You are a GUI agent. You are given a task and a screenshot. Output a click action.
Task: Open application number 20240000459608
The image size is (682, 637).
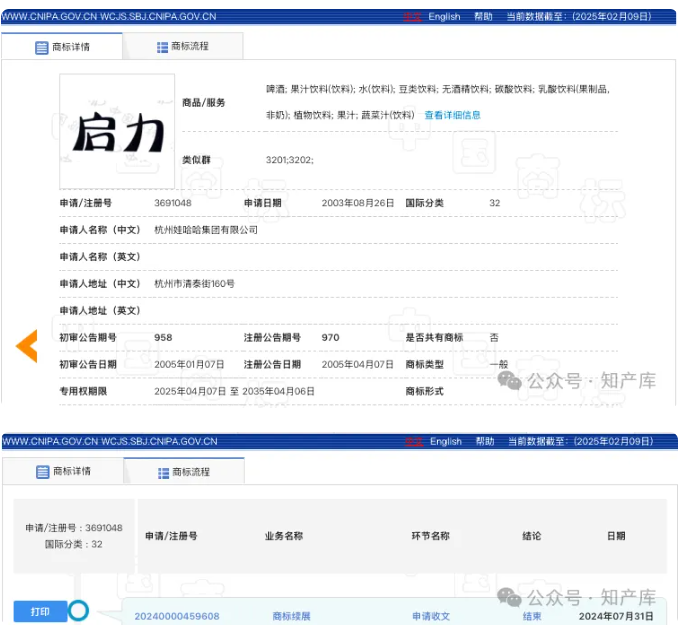pyautogui.click(x=177, y=616)
